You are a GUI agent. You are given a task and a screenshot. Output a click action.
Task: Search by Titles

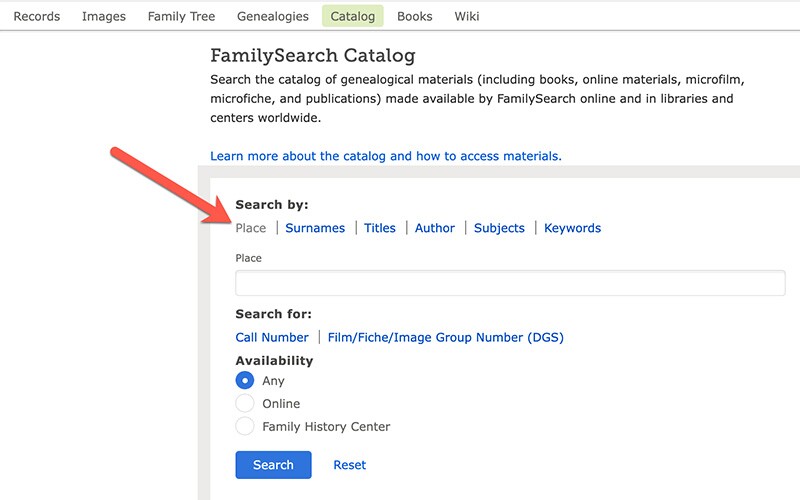(x=380, y=228)
